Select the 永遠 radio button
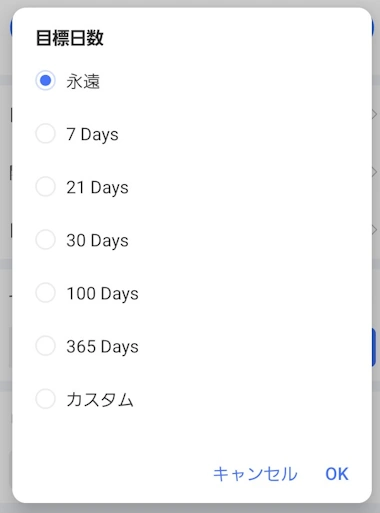This screenshot has width=380, height=513. click(x=45, y=80)
